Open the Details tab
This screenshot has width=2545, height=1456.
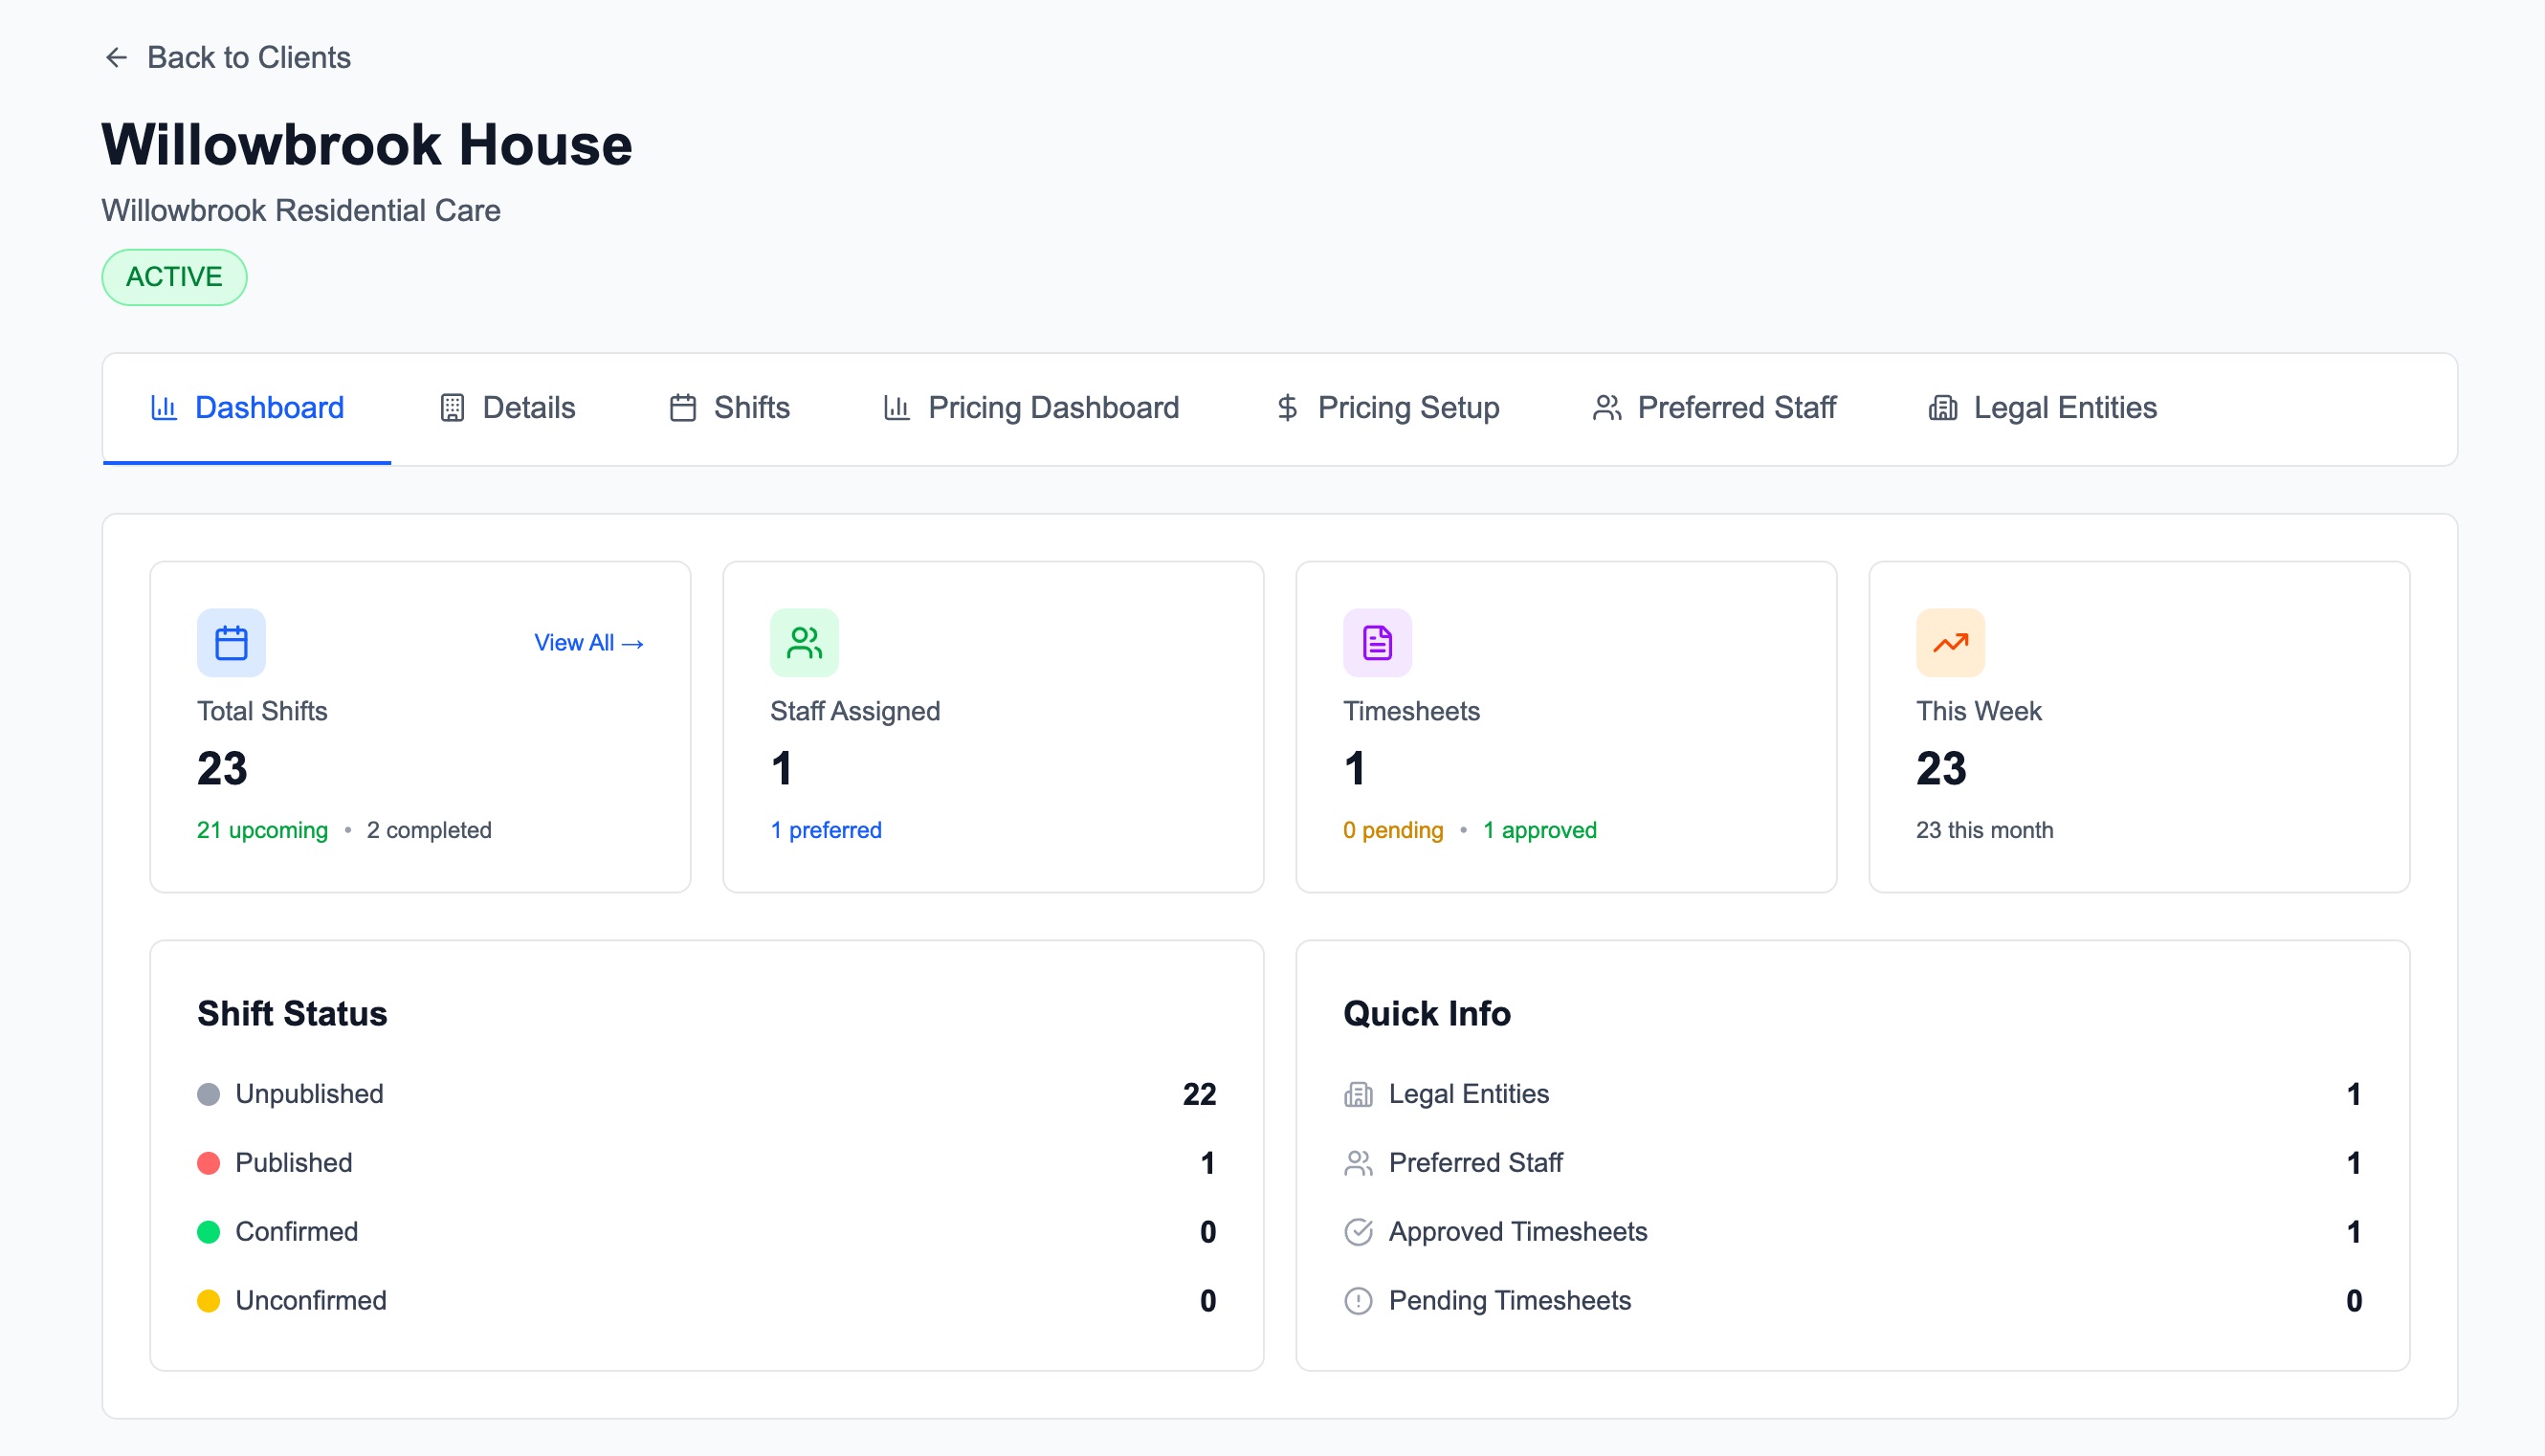[x=508, y=408]
